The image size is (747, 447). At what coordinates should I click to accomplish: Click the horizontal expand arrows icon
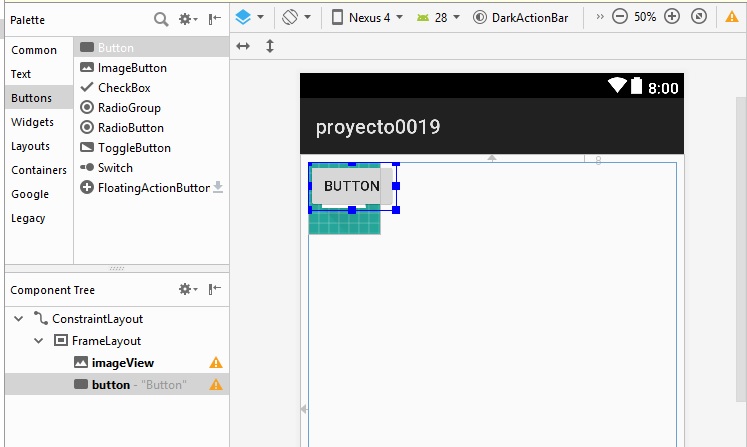[243, 46]
